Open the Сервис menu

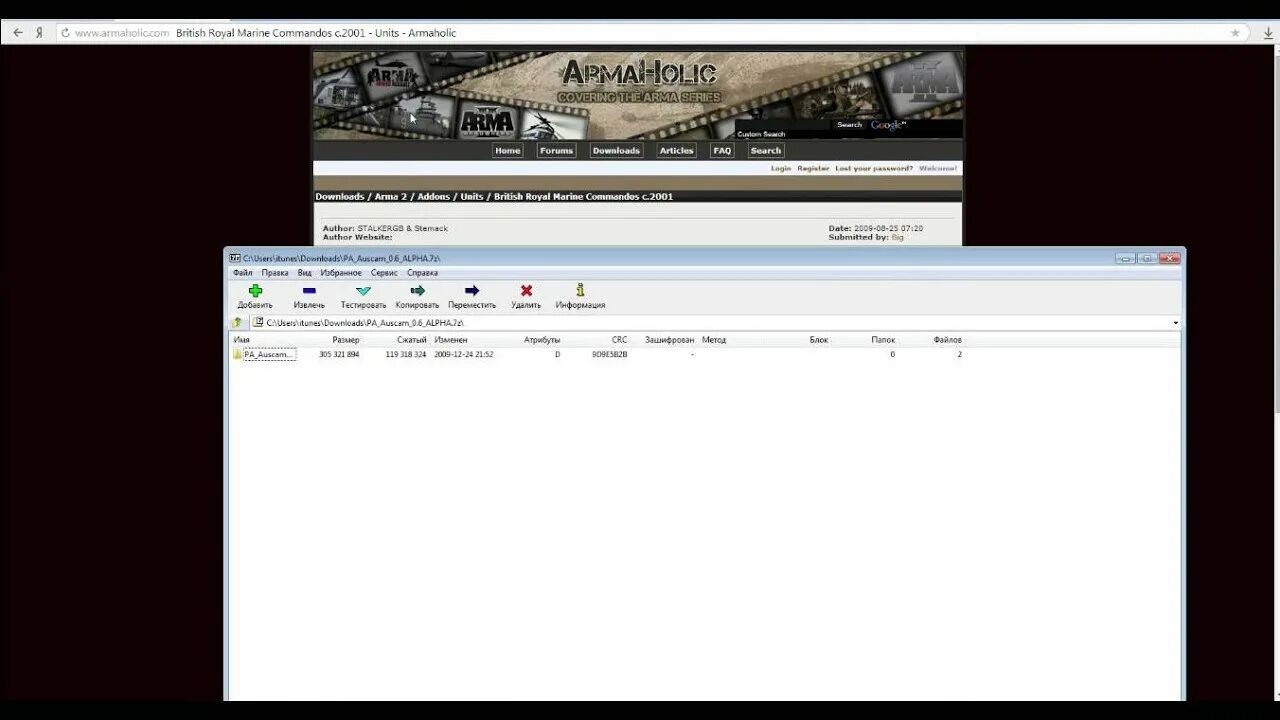click(384, 273)
